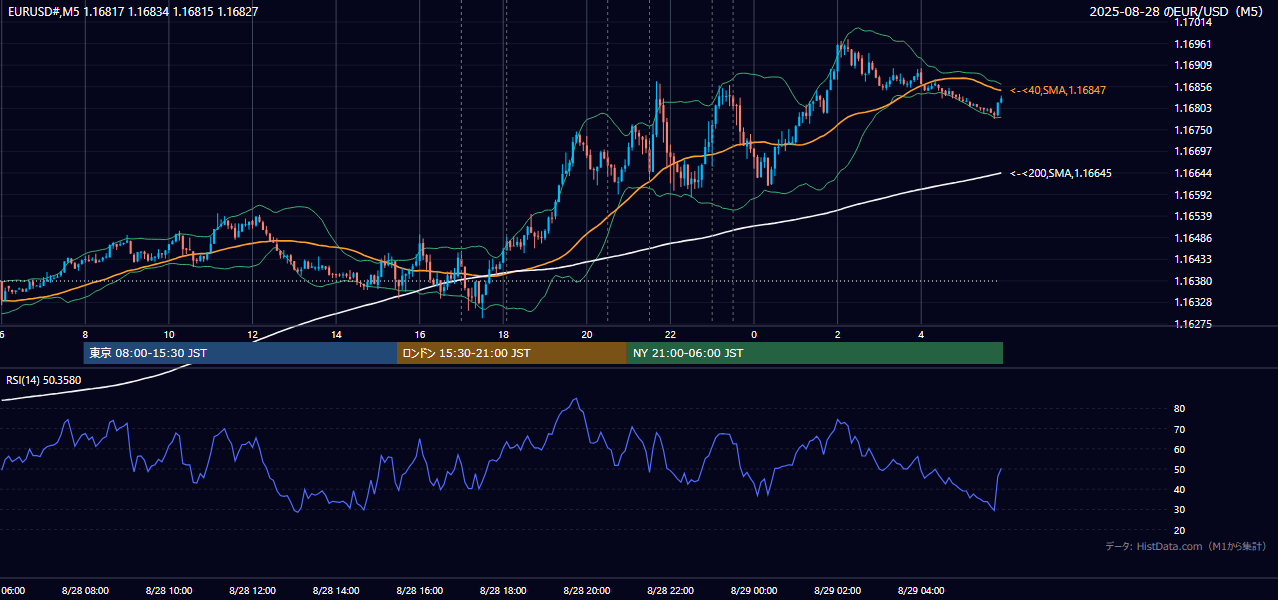Click the データ: HistData.com source credit
This screenshot has width=1278, height=600.
(x=1186, y=546)
